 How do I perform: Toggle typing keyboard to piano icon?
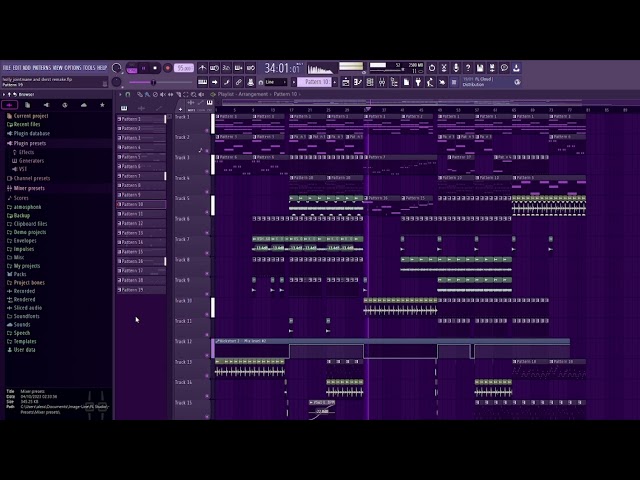(x=202, y=82)
